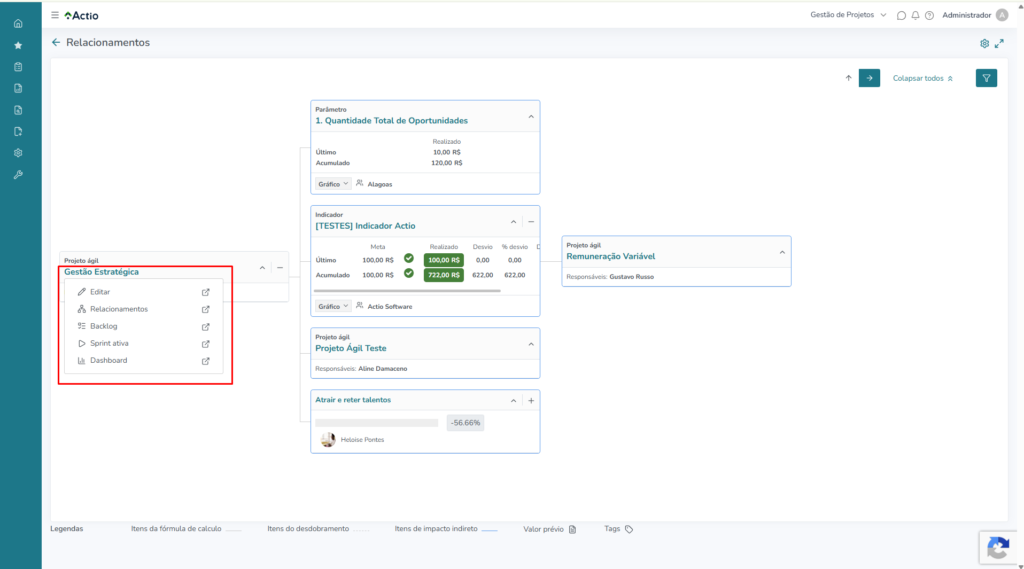Open notifications bell
Screen dimensions: 1024x569
(x=916, y=15)
